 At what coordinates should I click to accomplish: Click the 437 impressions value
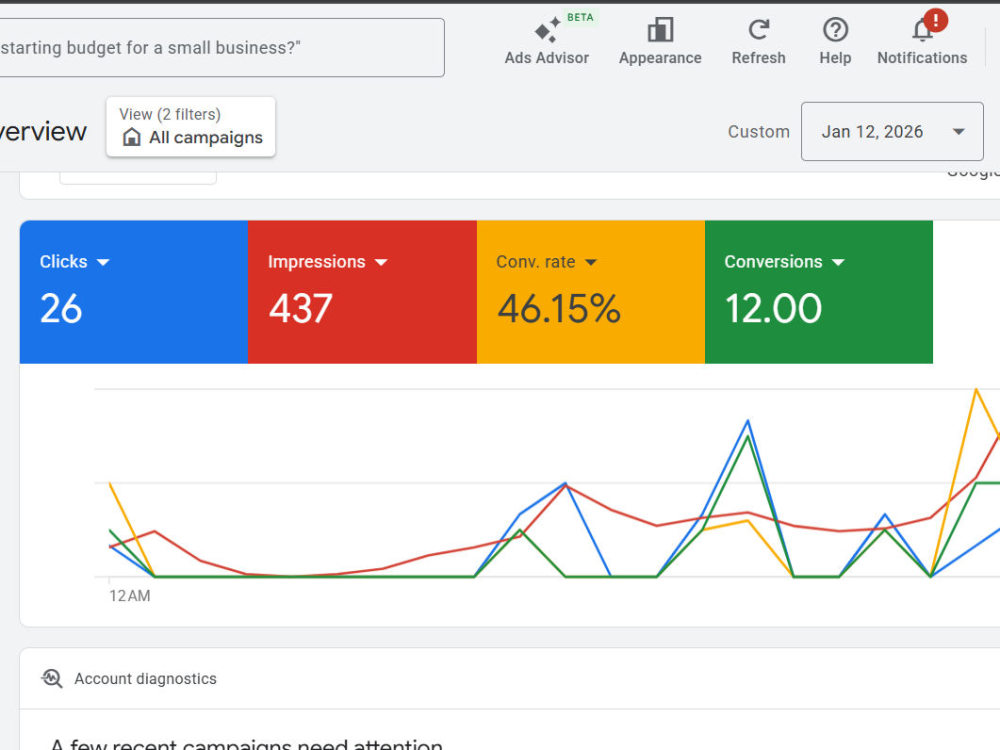pos(300,309)
